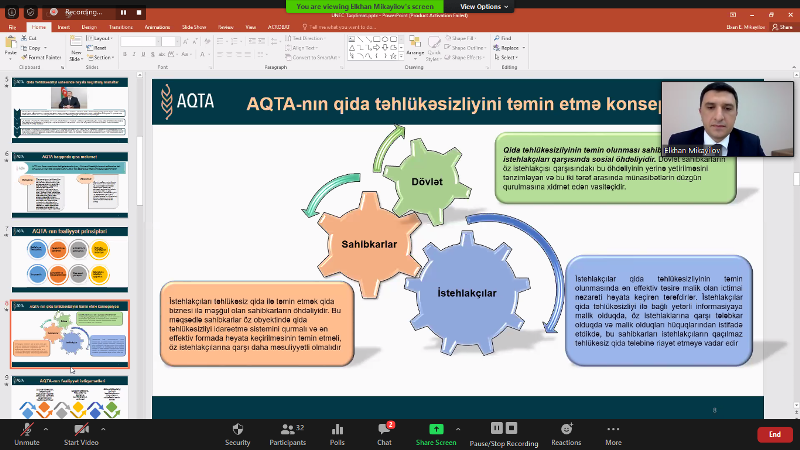Switch to the Transitions tab
800x450 pixels.
coord(121,27)
